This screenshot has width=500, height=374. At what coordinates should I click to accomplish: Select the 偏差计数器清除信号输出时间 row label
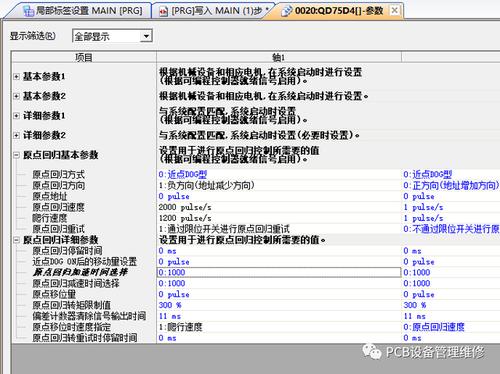[x=89, y=316]
